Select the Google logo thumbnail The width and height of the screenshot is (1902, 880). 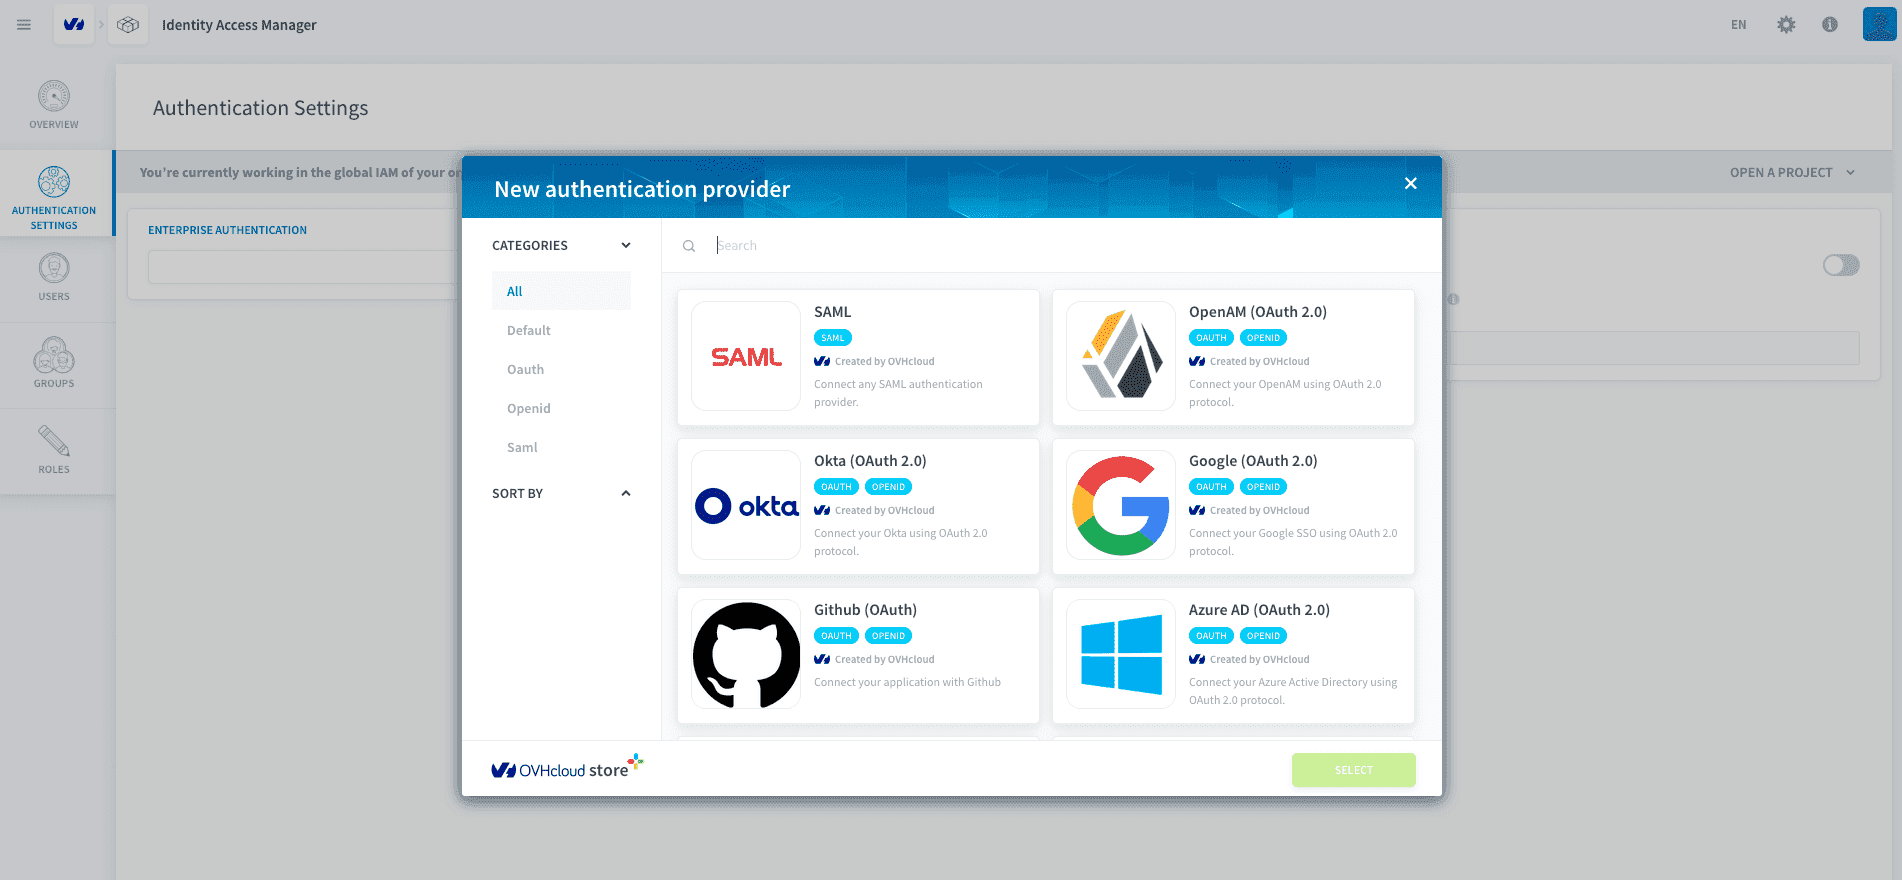[1121, 505]
